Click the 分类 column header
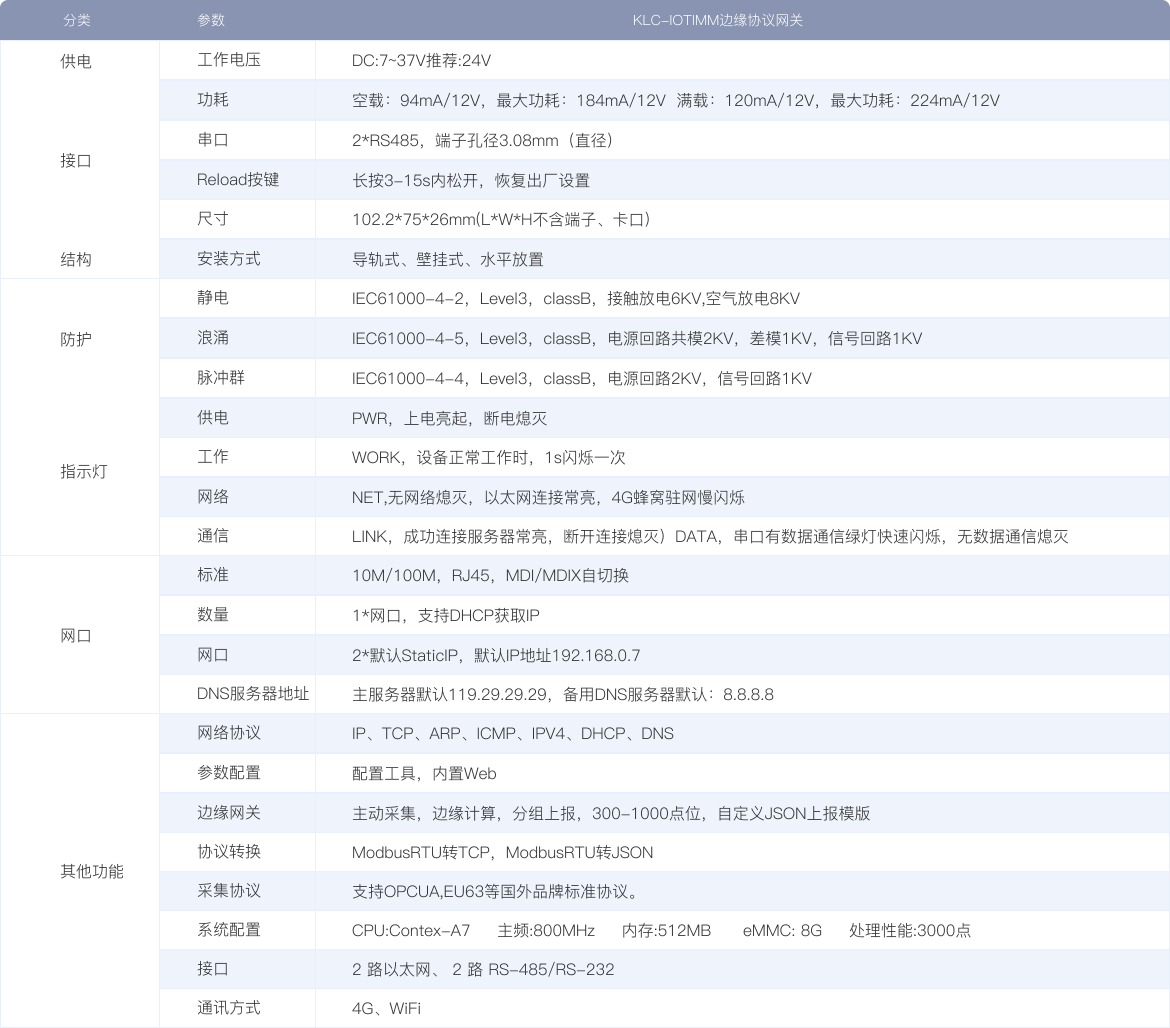The image size is (1170, 1028). coord(78,20)
